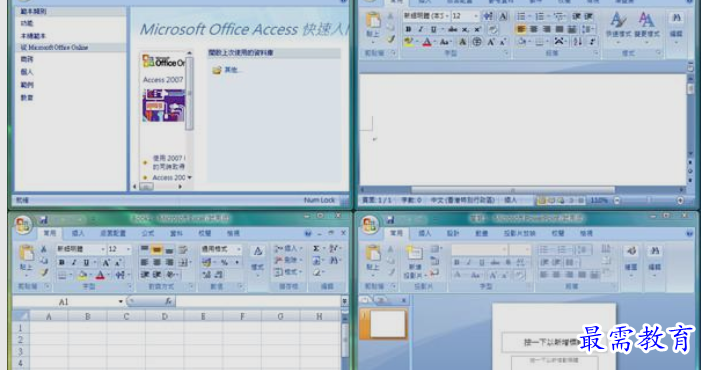This screenshot has width=701, height=370.
Task: Select 本機範本 in Access template list
Action: (x=34, y=35)
